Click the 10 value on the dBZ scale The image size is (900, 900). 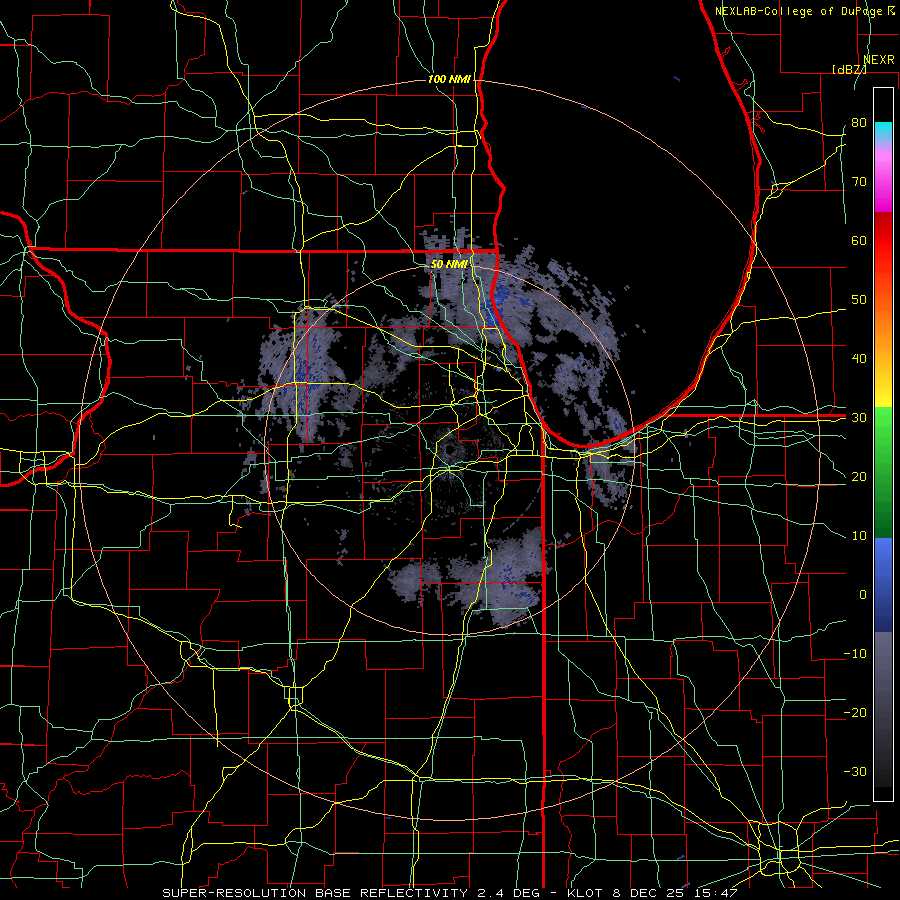(859, 536)
